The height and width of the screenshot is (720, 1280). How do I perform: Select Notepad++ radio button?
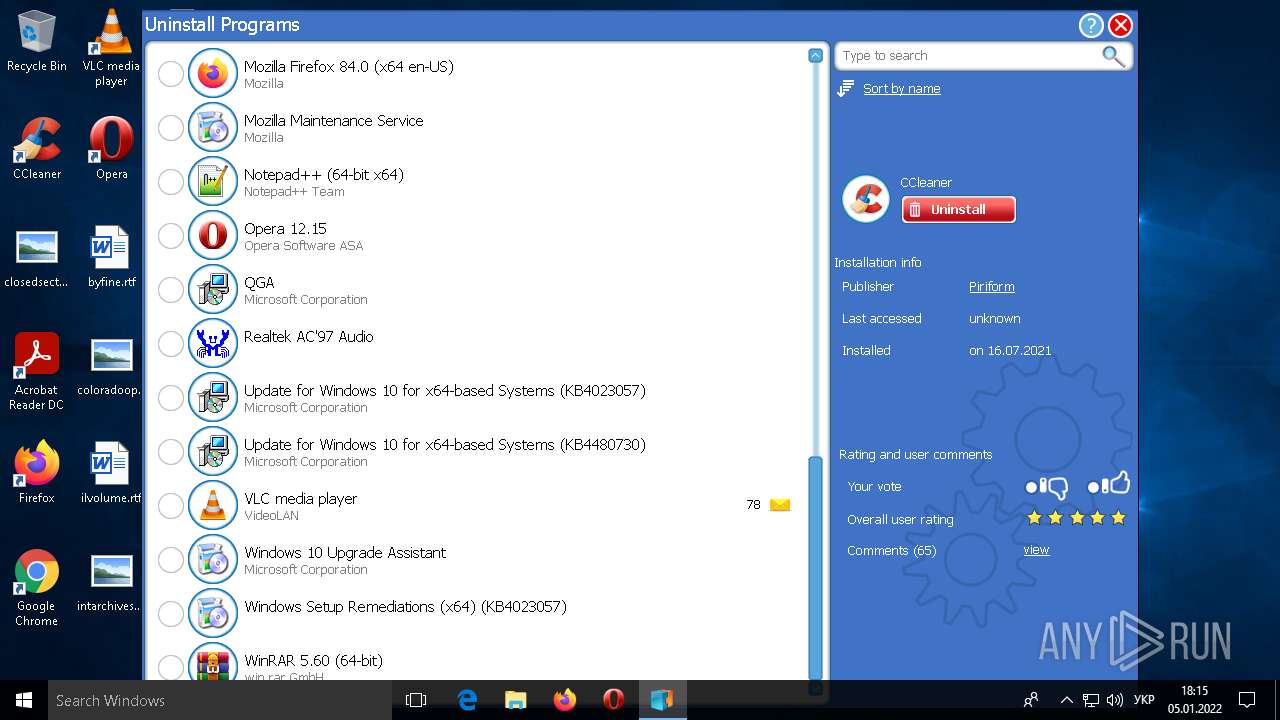[171, 182]
